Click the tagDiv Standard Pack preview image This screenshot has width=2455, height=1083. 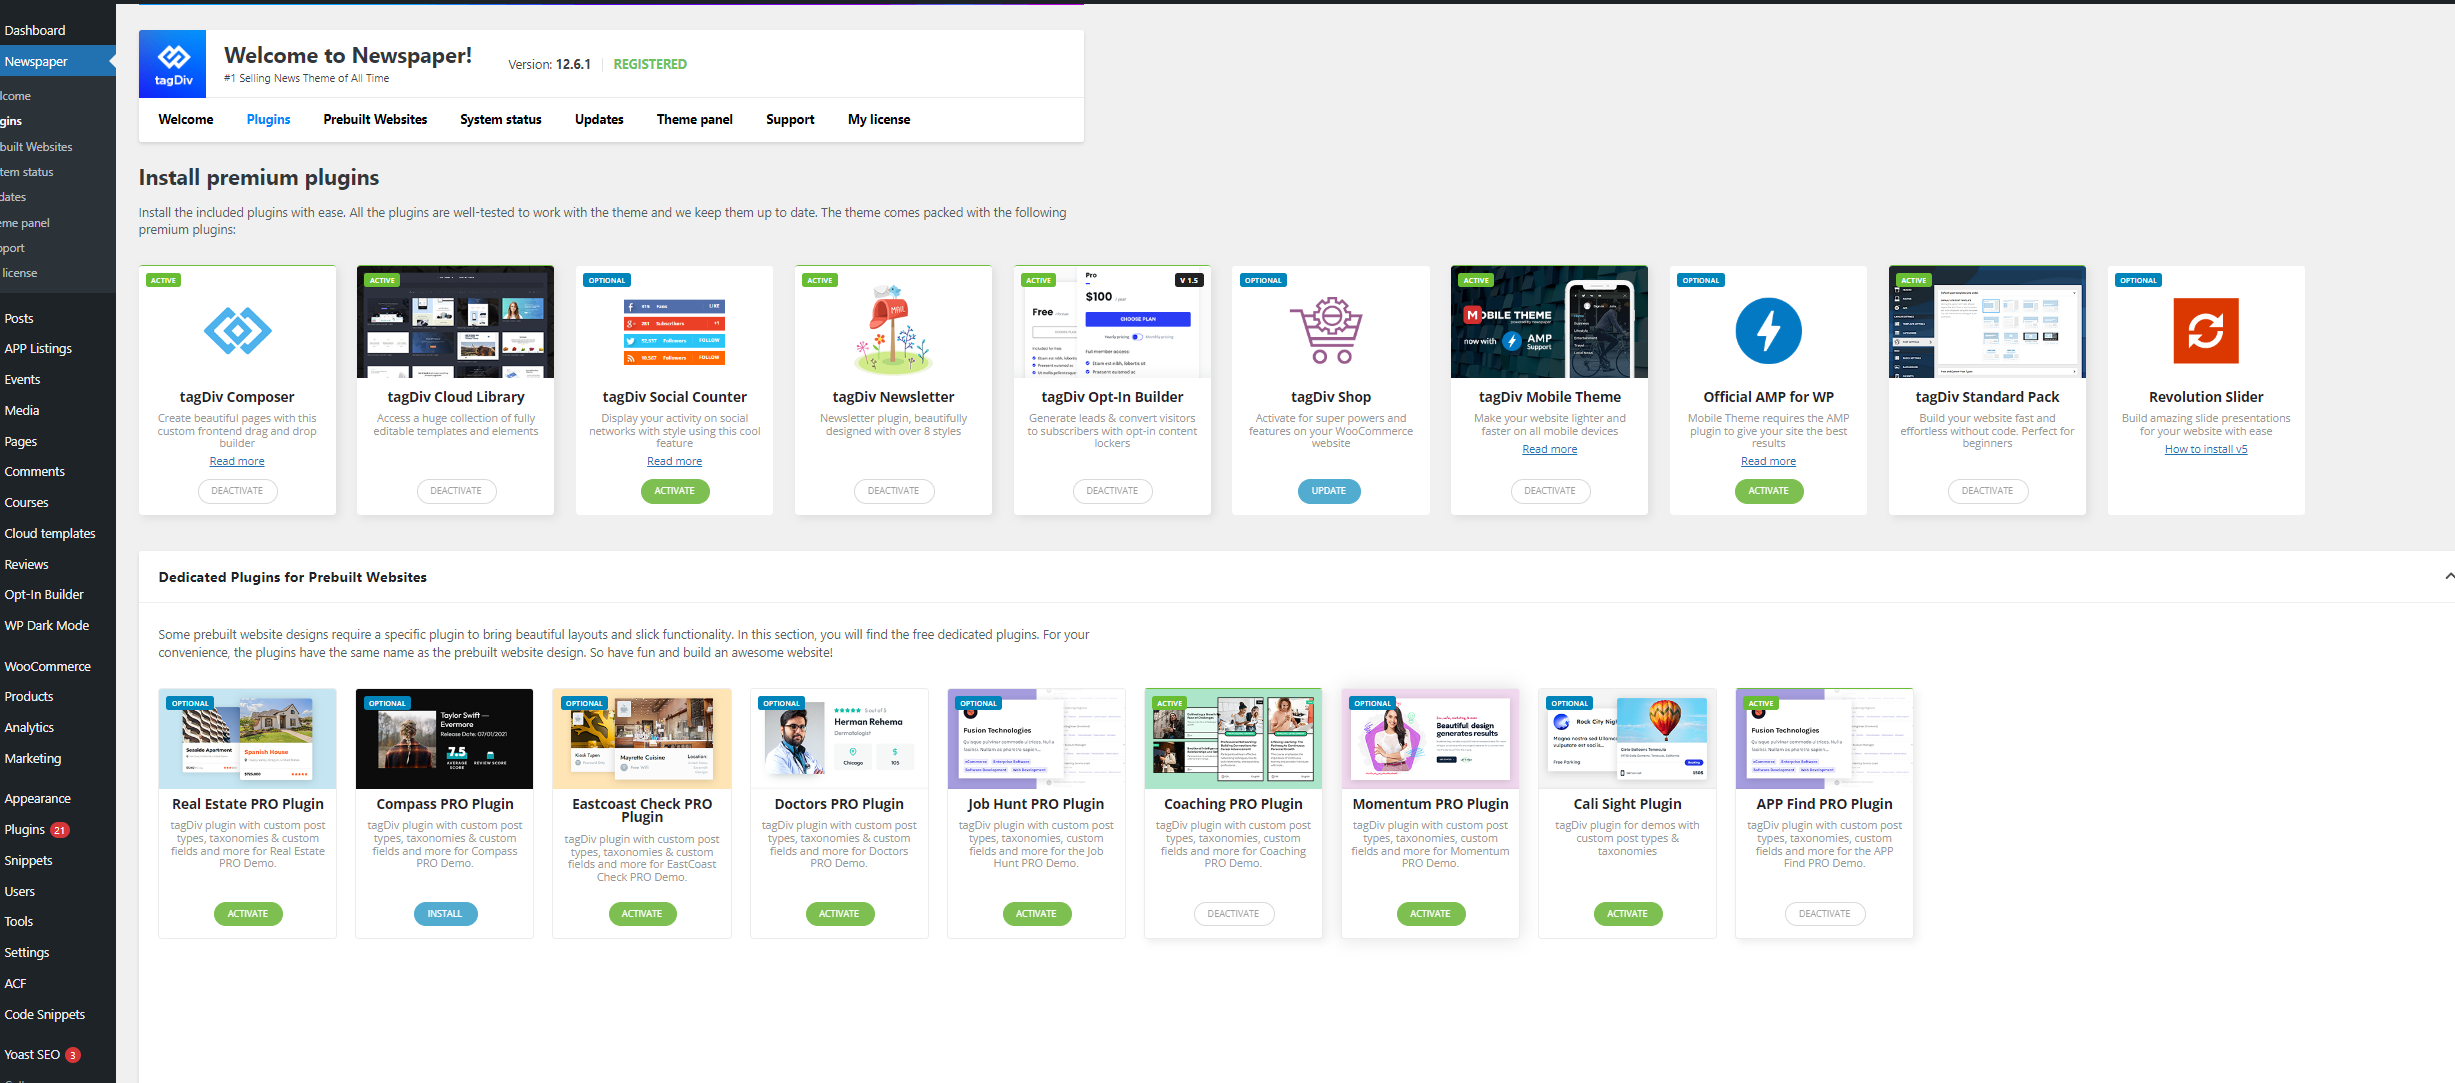(1987, 322)
